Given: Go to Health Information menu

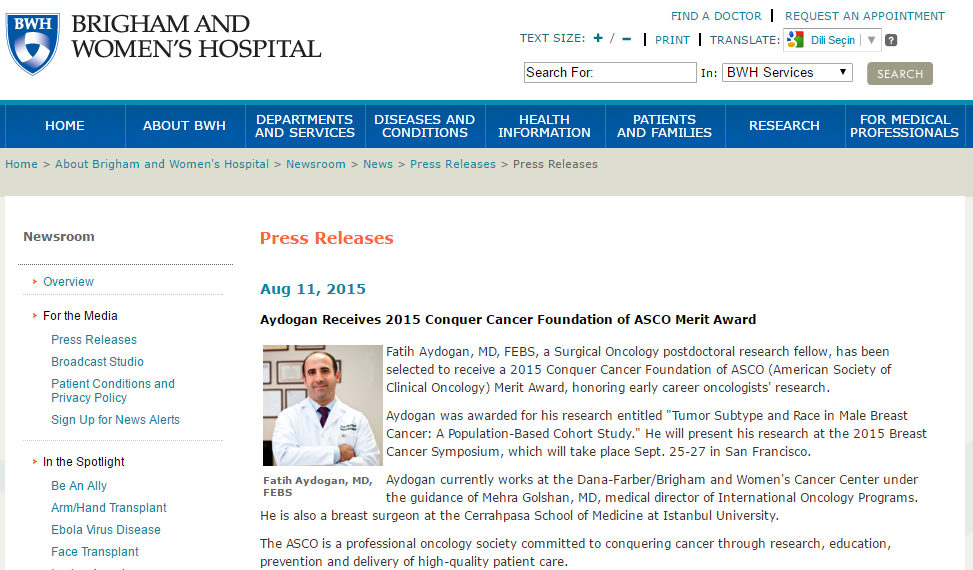Looking at the screenshot, I should coord(545,126).
